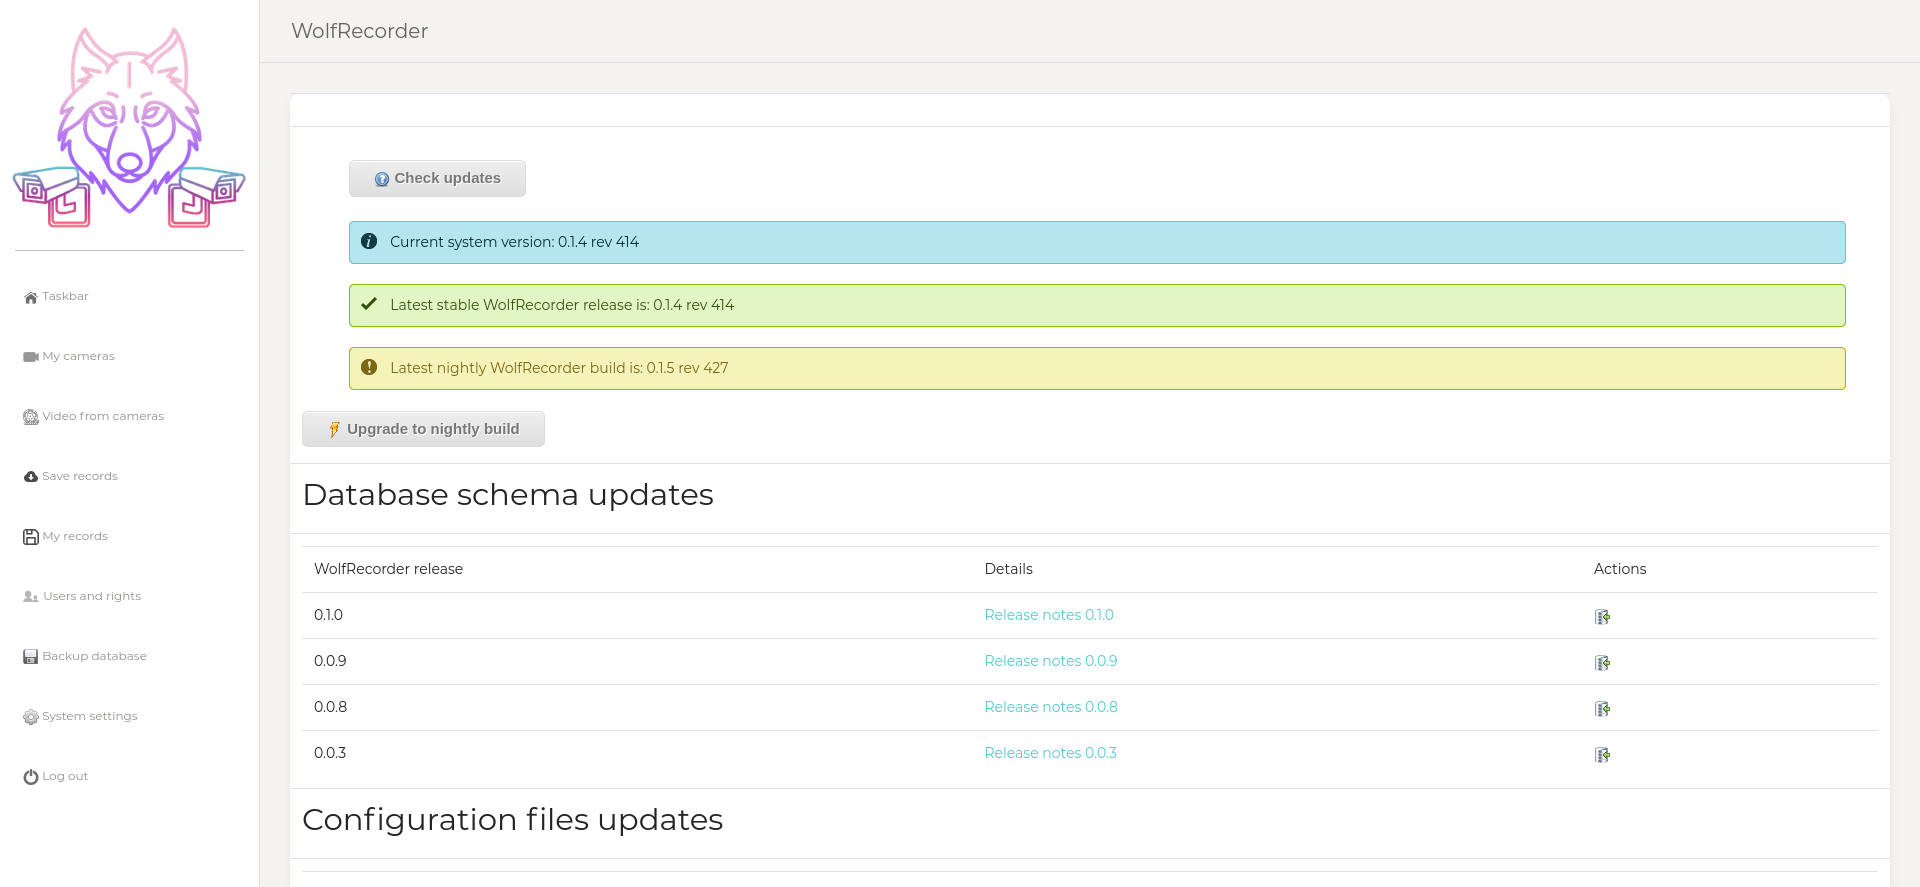Click the nightly build warning notice
The image size is (1920, 887).
(1096, 368)
